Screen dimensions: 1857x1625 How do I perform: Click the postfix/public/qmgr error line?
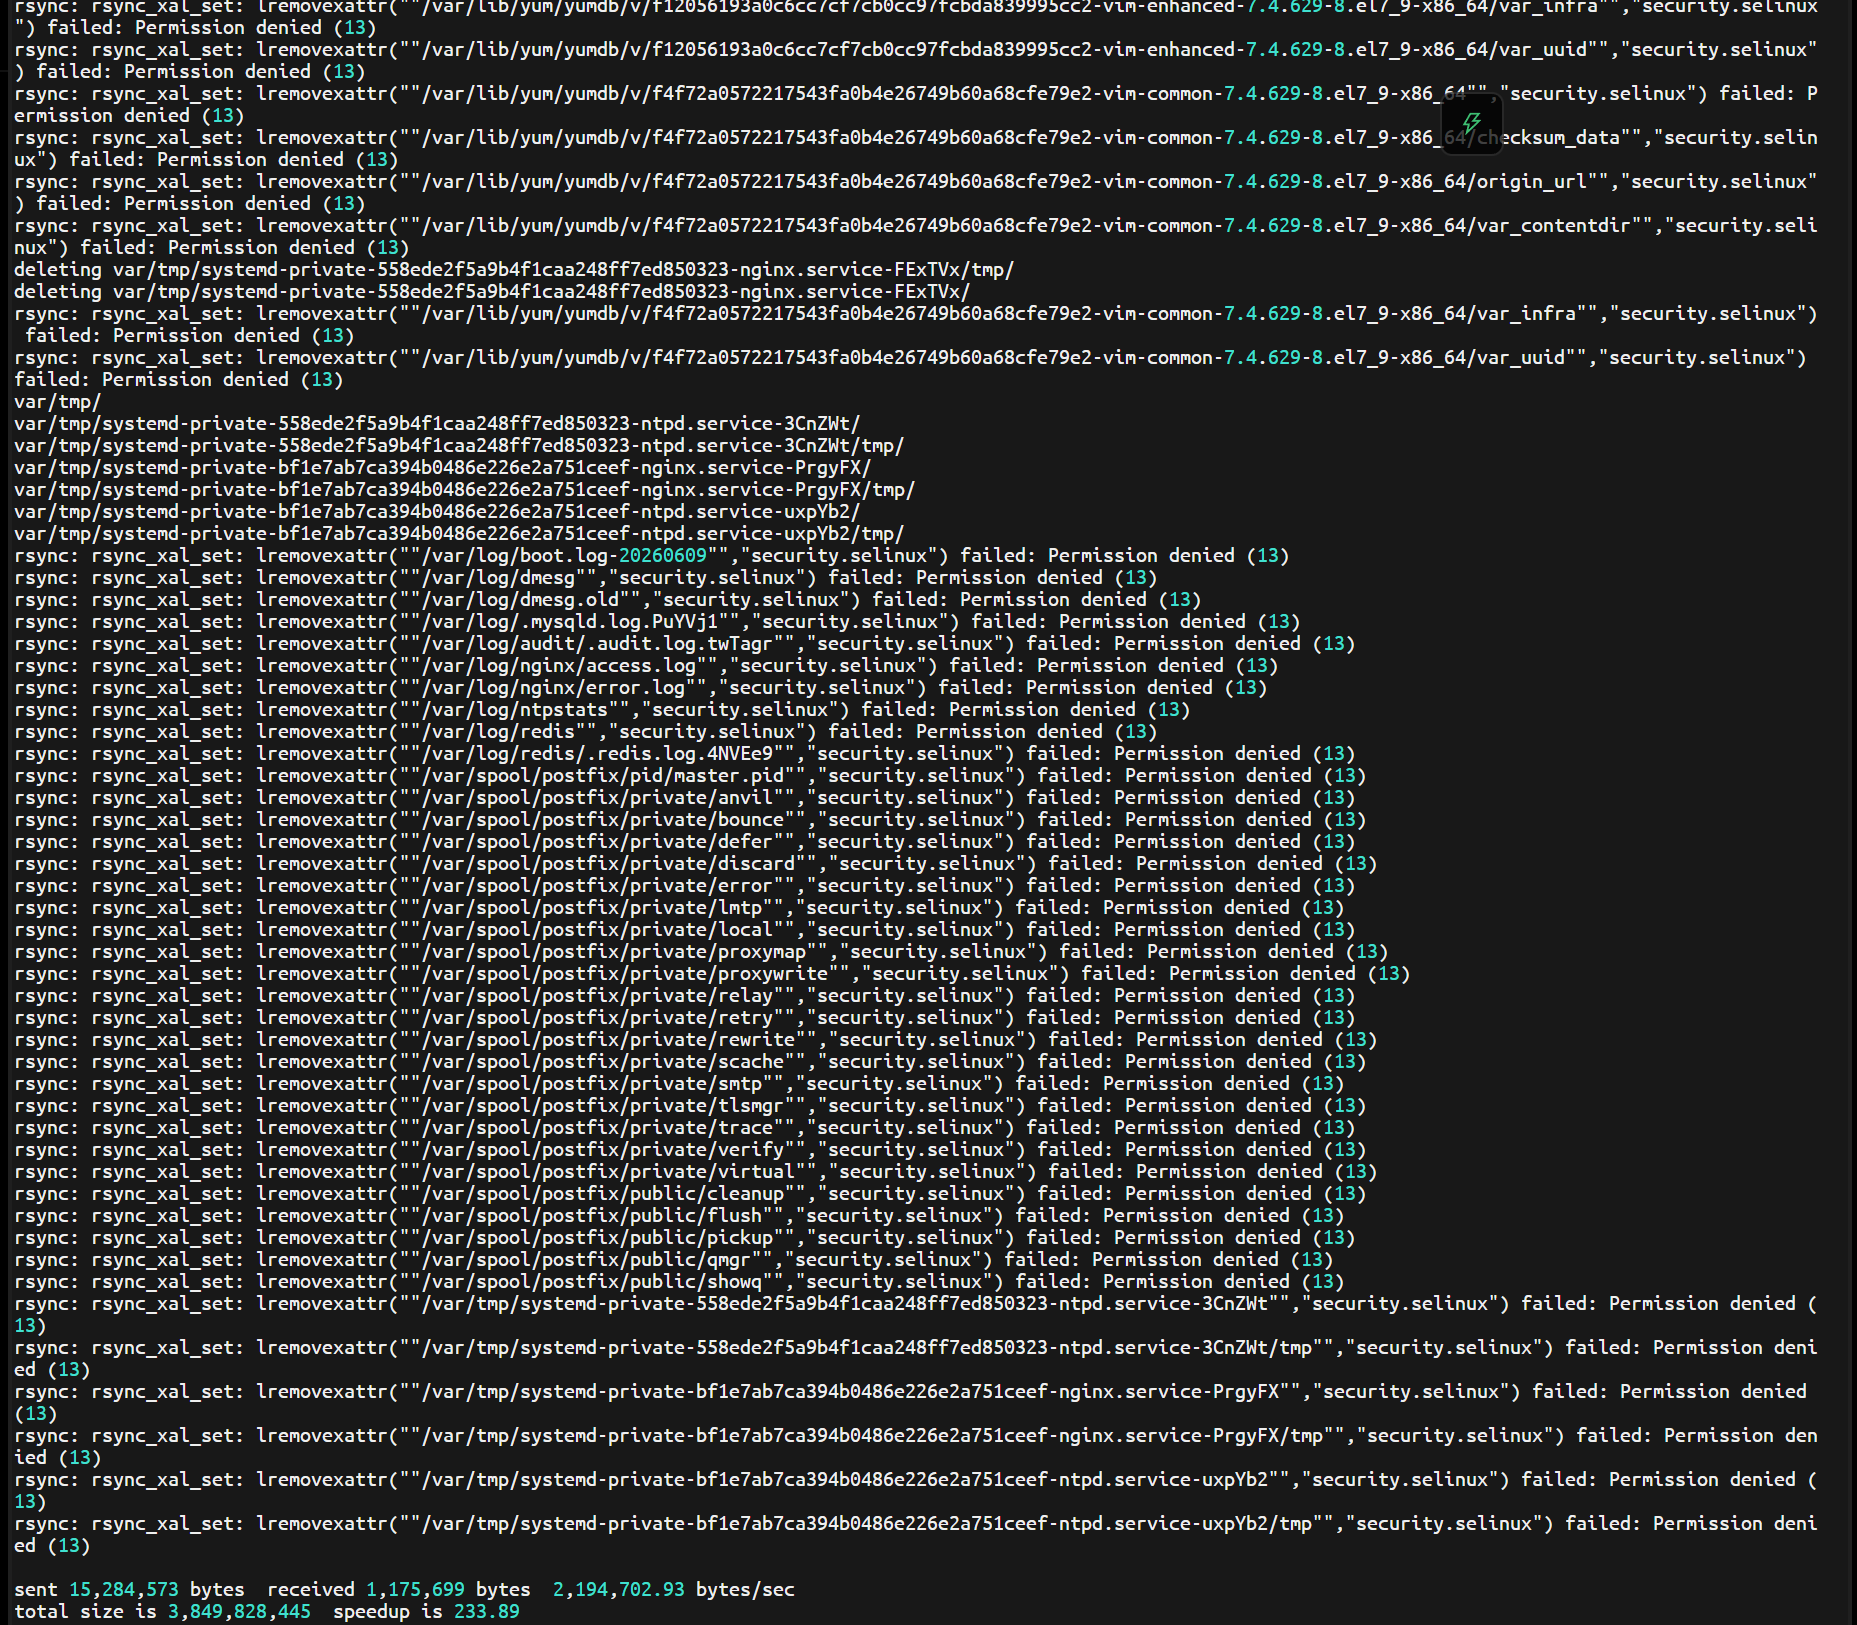[673, 1260]
